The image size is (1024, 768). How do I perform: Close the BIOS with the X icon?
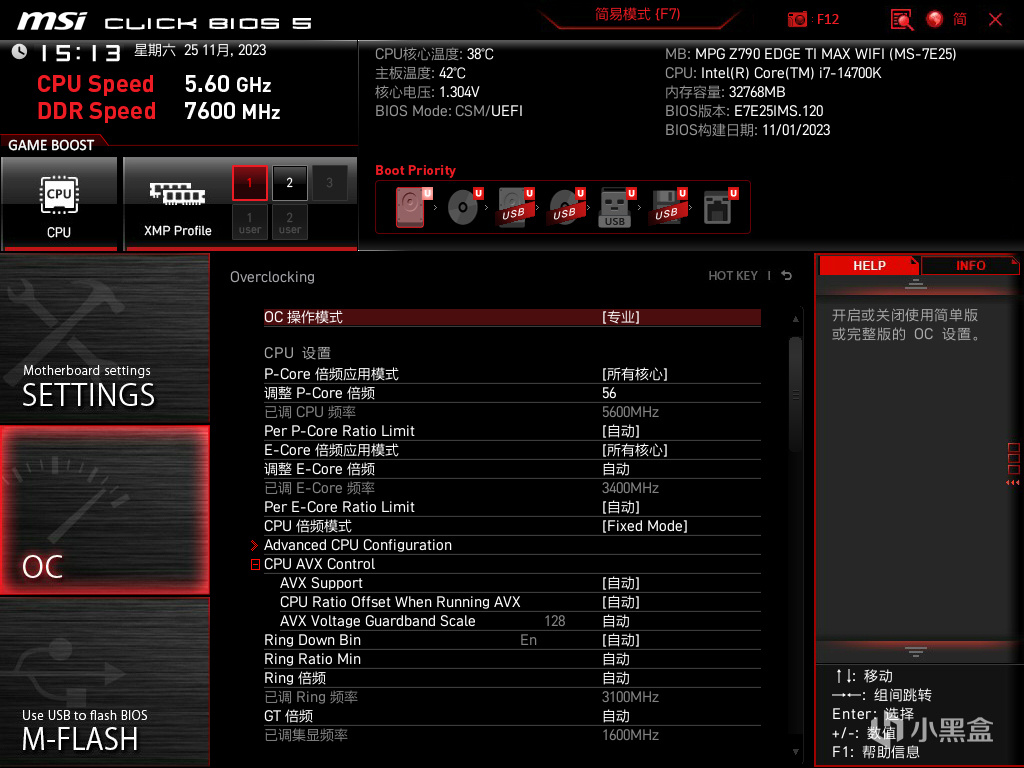[x=995, y=19]
